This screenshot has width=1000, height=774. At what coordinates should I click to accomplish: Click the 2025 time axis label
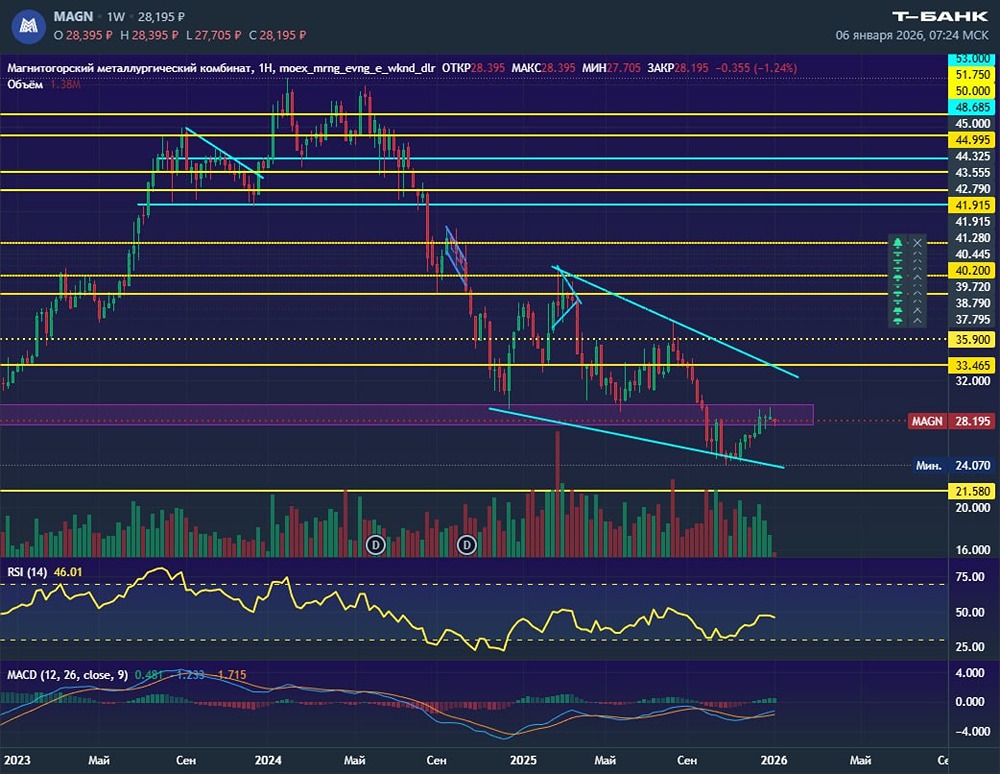coord(523,760)
